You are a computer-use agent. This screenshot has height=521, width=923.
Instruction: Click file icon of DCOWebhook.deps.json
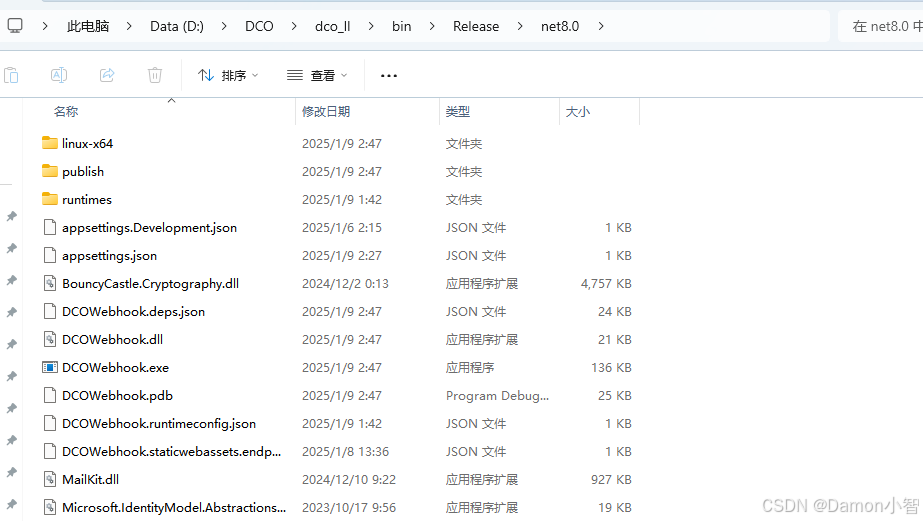tap(50, 311)
